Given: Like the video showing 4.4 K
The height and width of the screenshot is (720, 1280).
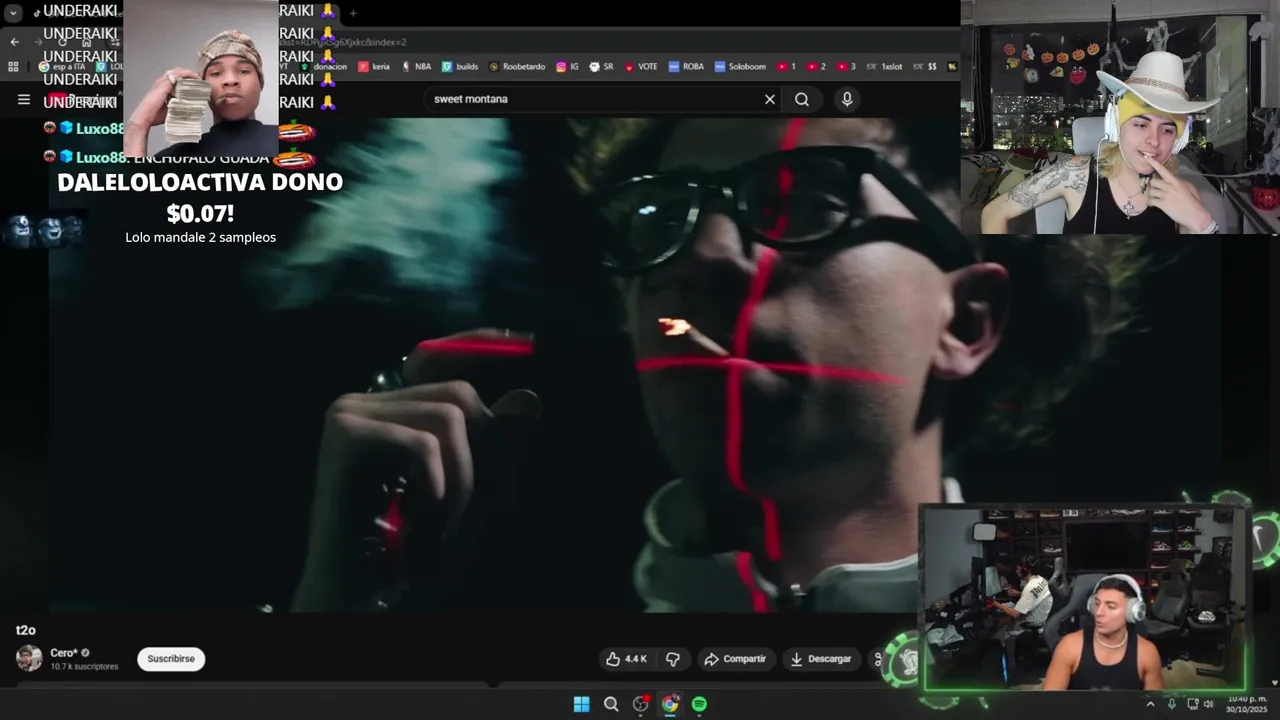Looking at the screenshot, I should point(626,659).
